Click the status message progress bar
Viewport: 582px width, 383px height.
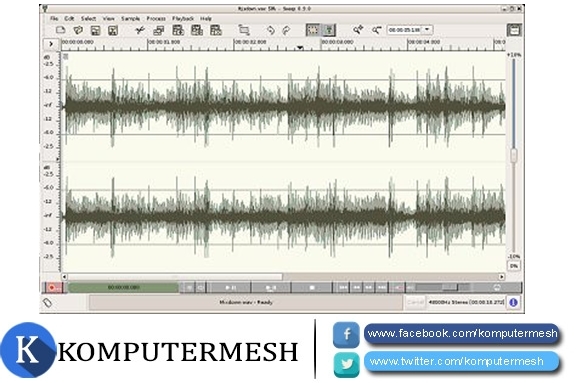tap(246, 302)
